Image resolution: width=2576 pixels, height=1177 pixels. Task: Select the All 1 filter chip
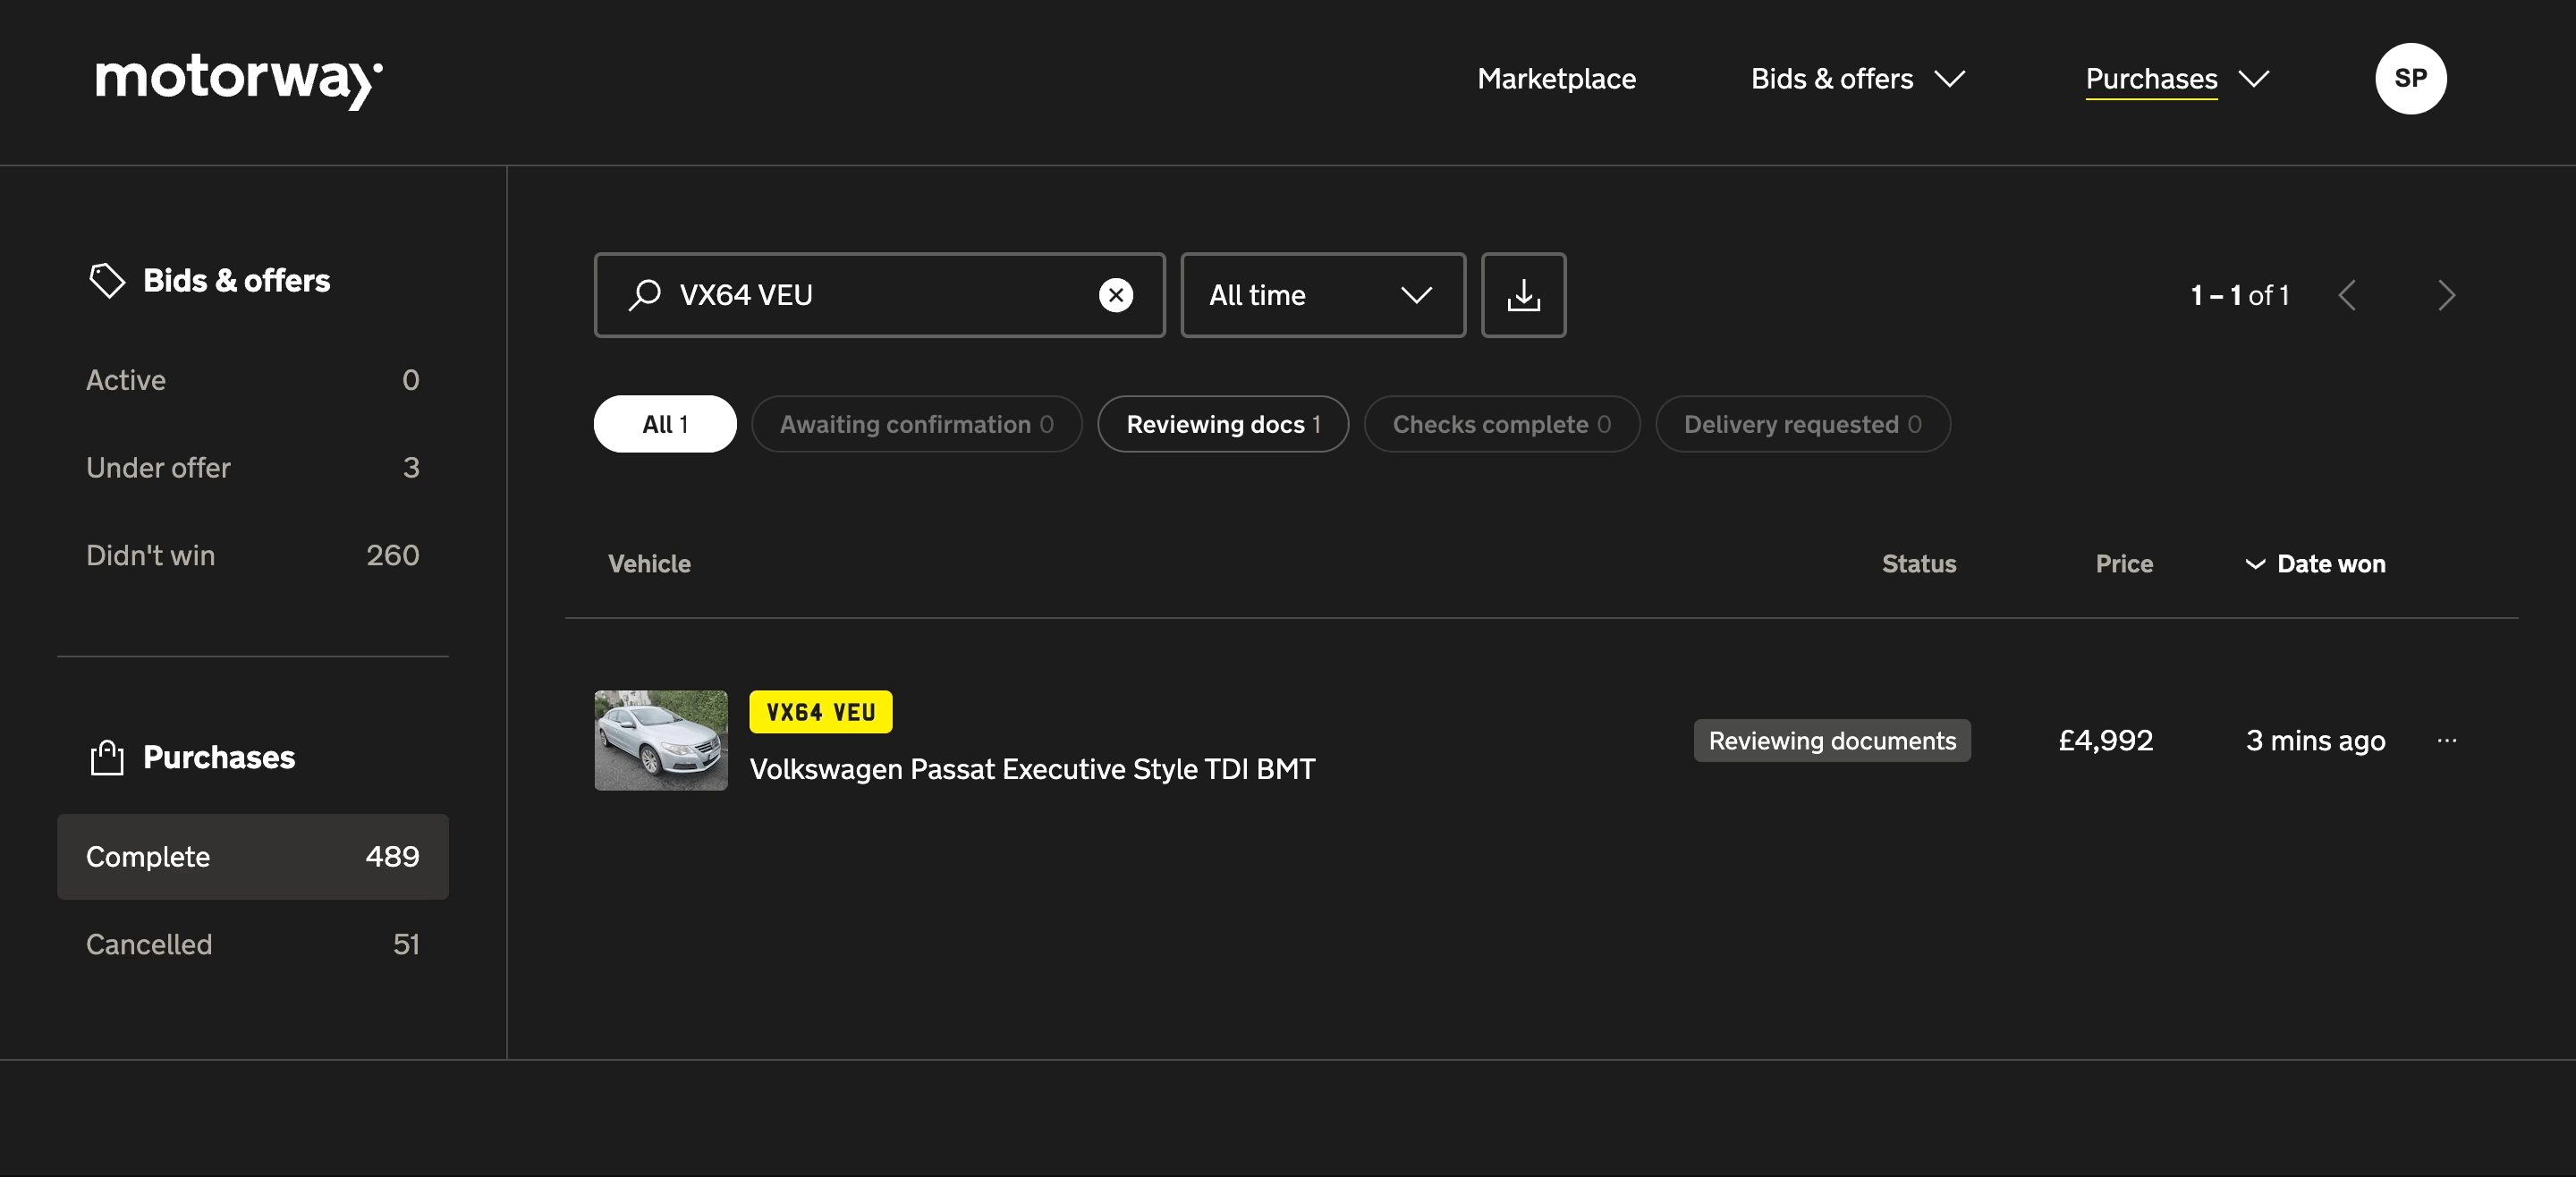(664, 424)
